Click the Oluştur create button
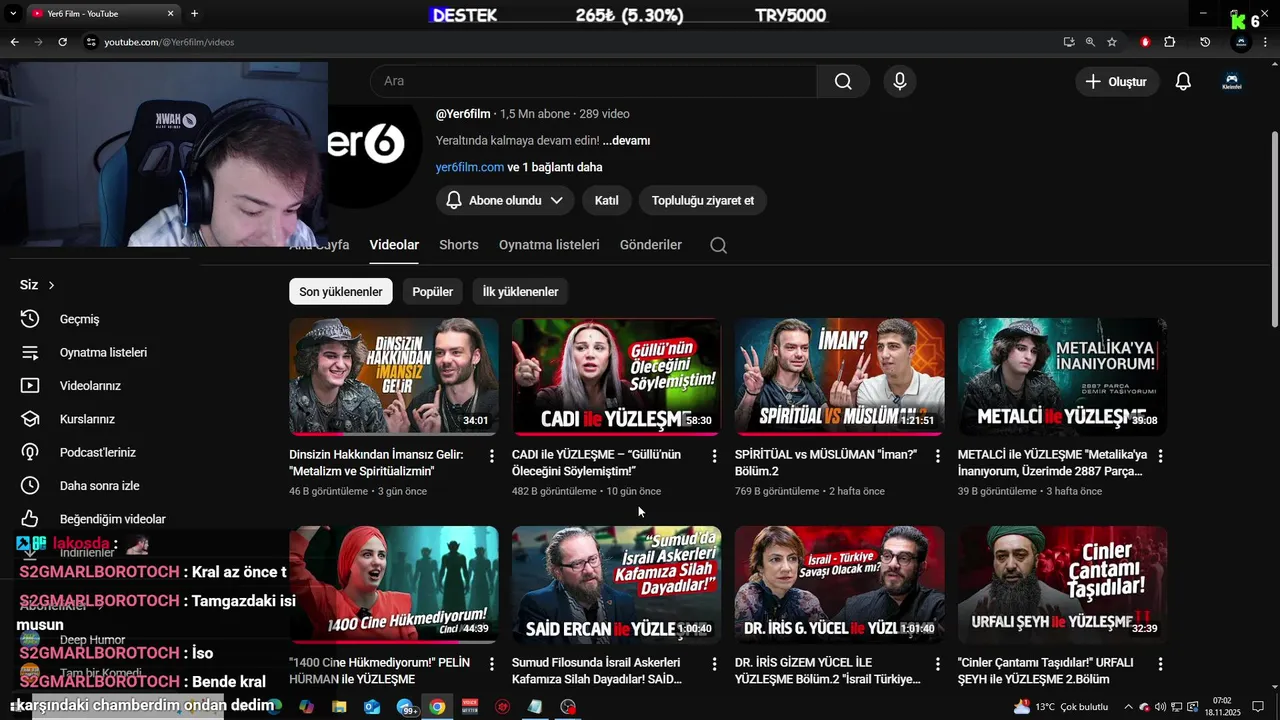 1118,81
